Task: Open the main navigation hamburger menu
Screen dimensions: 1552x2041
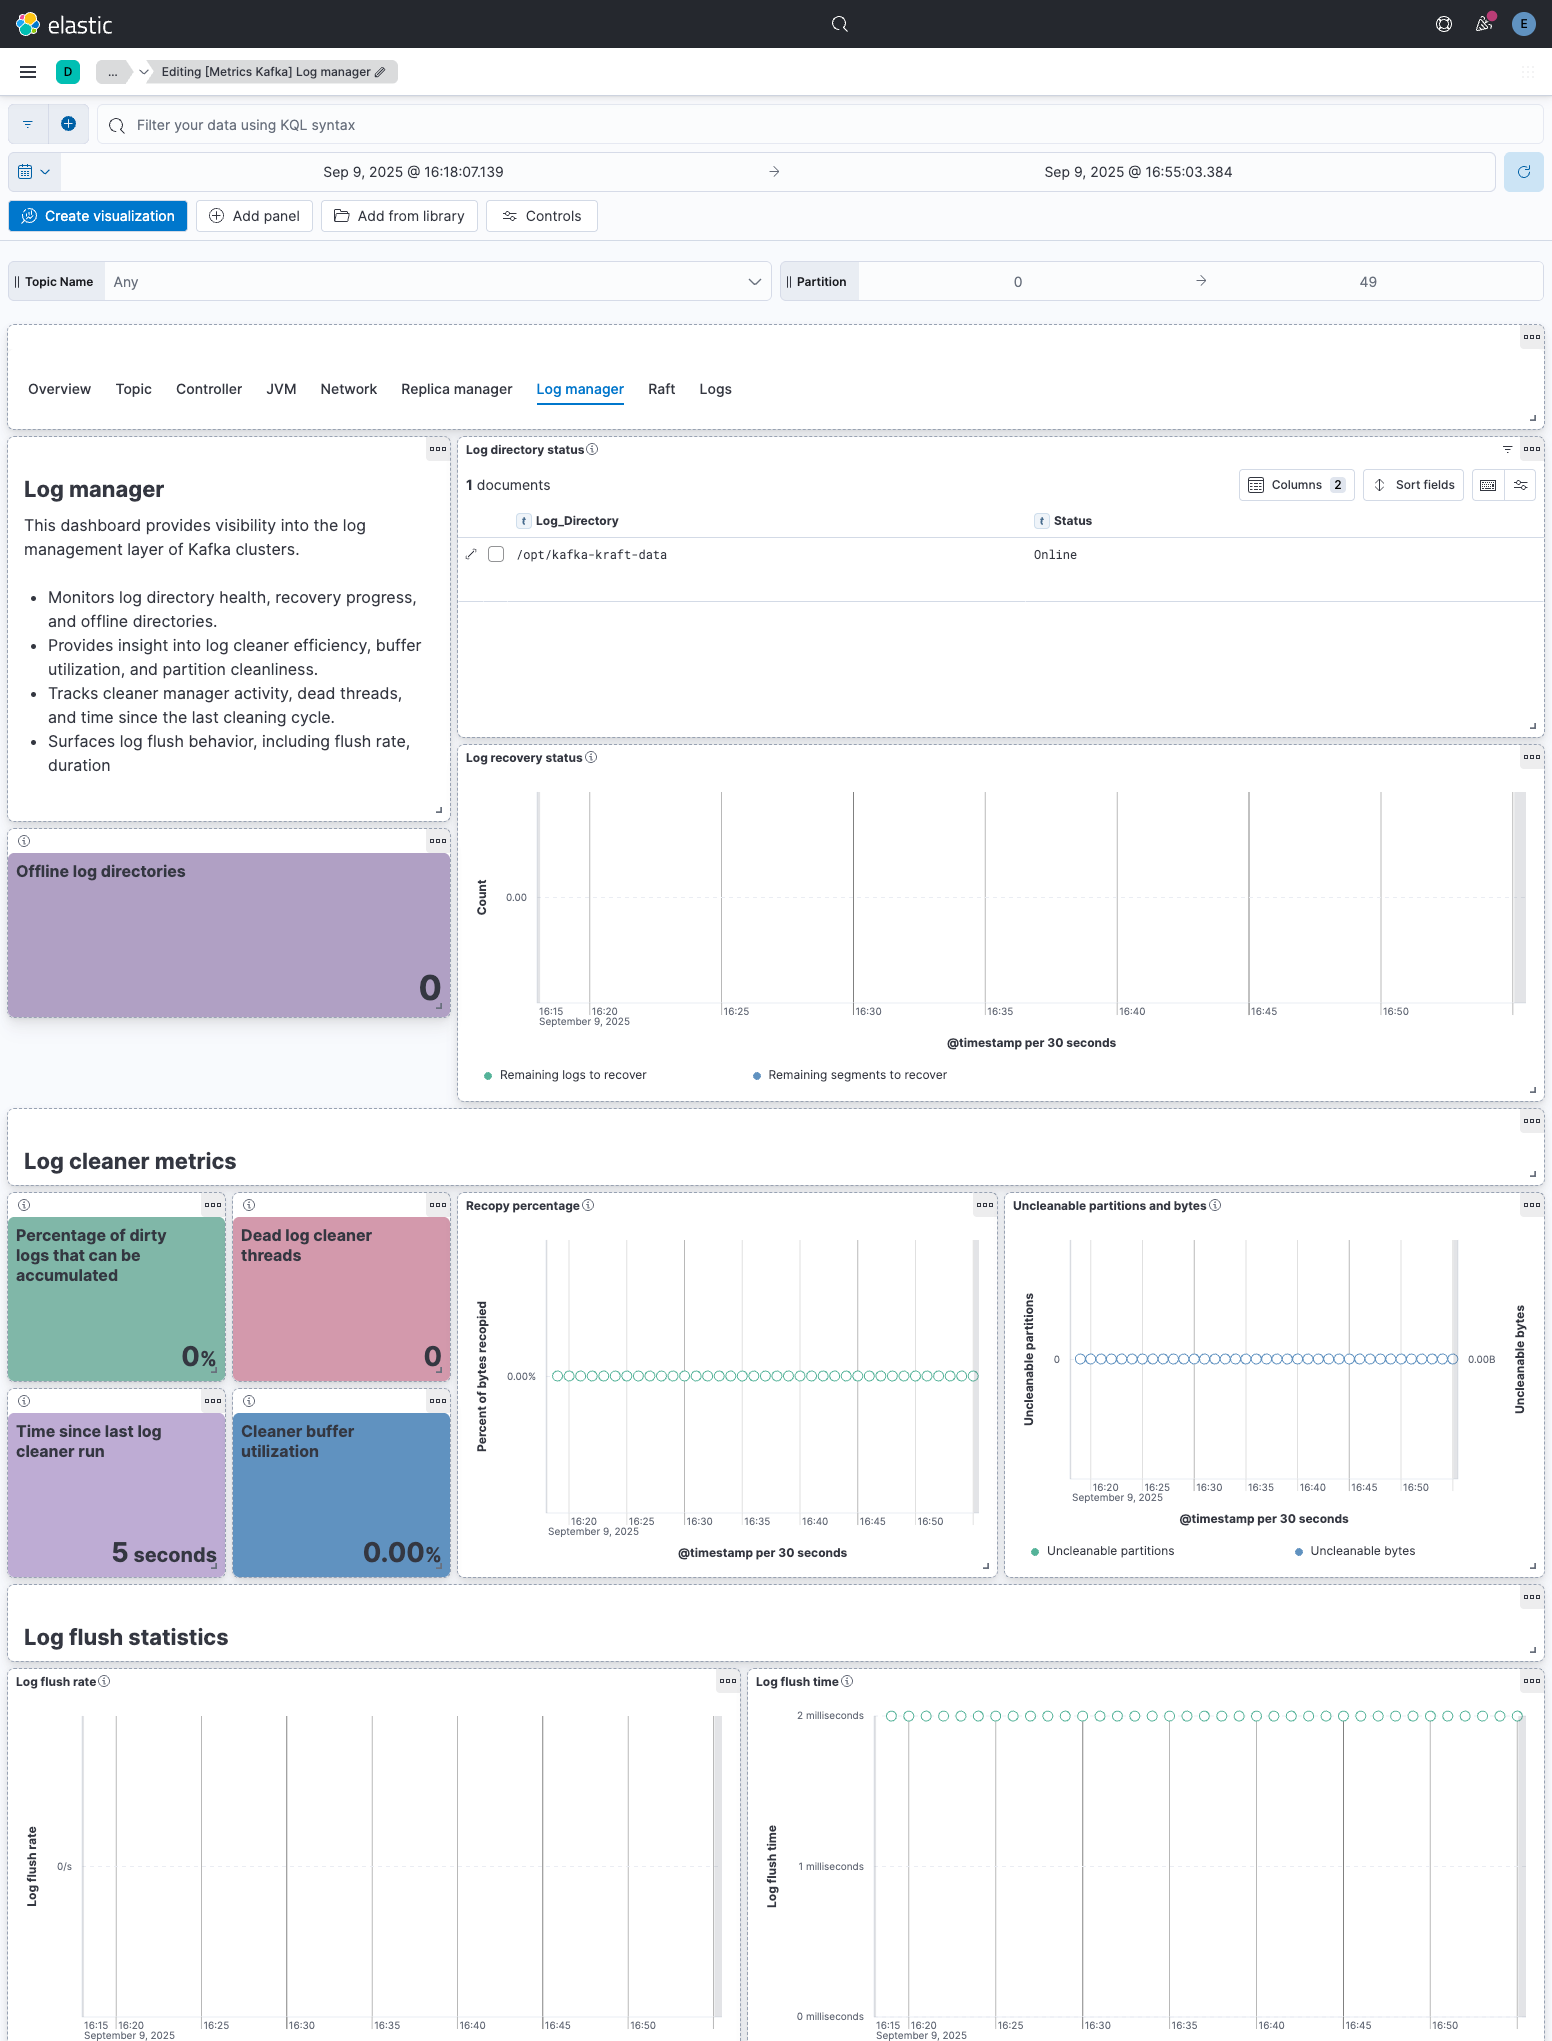Action: coord(28,72)
